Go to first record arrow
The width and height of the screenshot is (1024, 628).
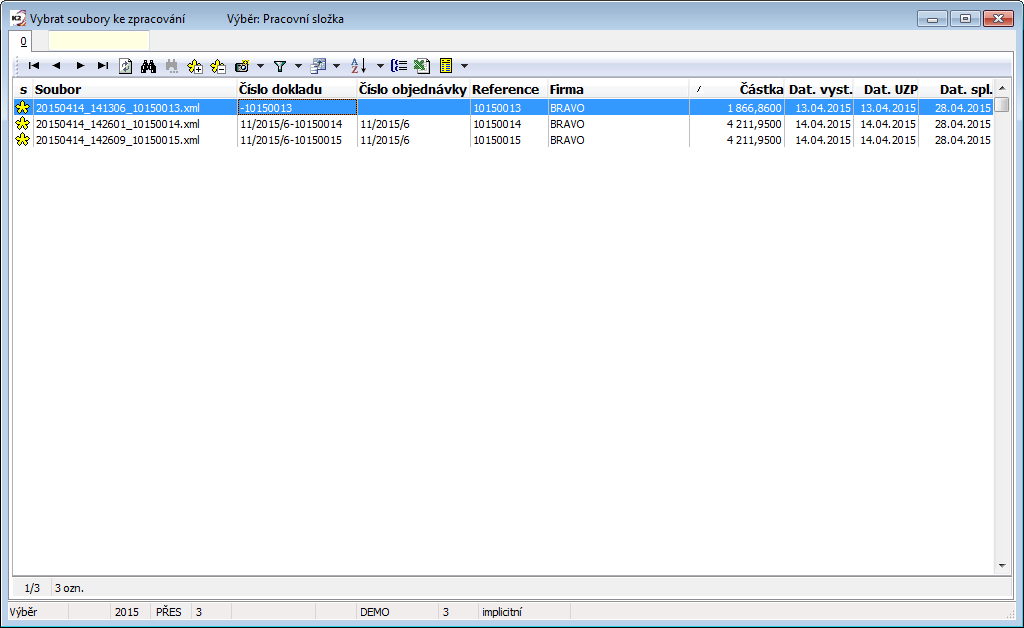point(34,66)
